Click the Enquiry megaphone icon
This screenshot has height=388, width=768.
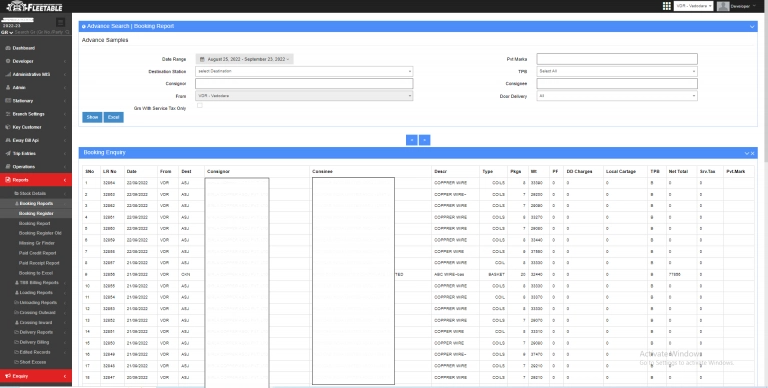7,376
